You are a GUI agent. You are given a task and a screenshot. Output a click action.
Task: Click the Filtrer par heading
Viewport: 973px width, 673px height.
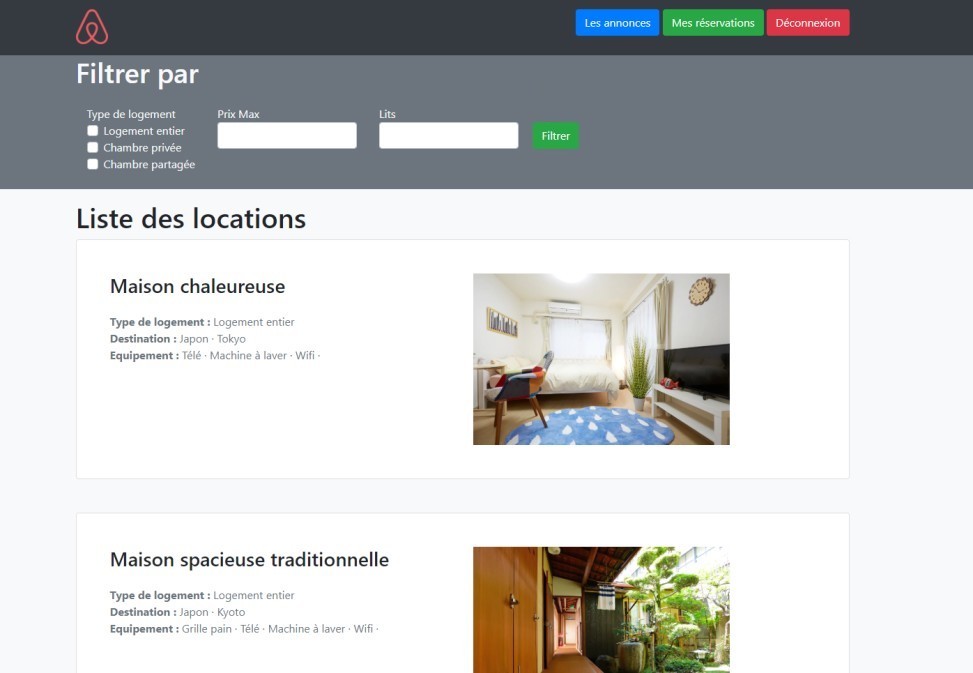[x=137, y=74]
